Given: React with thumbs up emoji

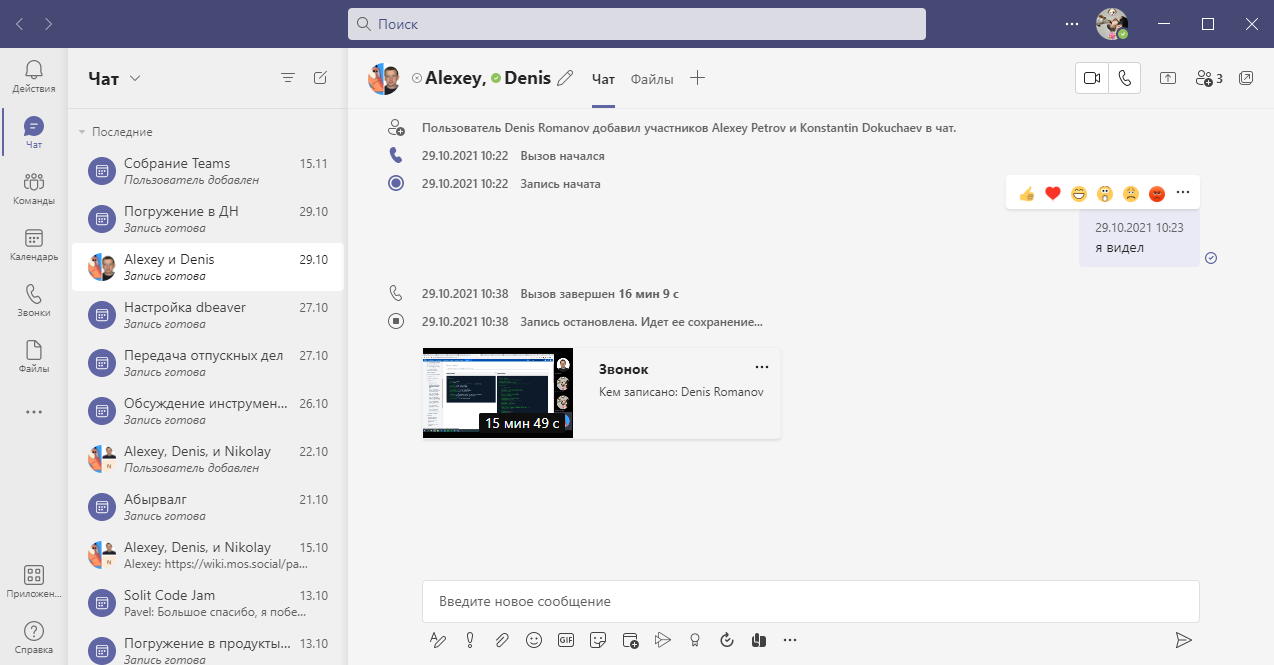Looking at the screenshot, I should click(1026, 193).
